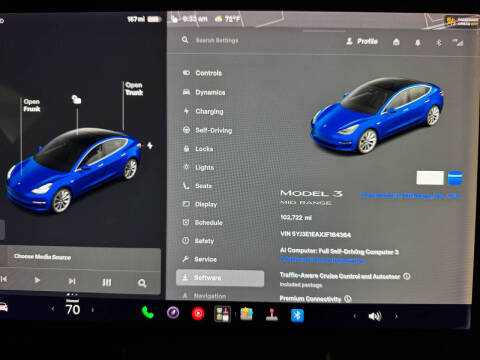Select the white color swatch
Viewport: 480px width, 360px height.
[x=430, y=178]
